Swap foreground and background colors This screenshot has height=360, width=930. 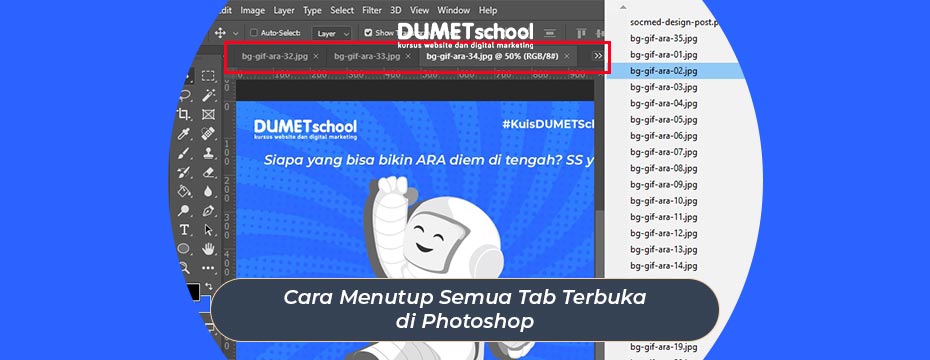(209, 286)
